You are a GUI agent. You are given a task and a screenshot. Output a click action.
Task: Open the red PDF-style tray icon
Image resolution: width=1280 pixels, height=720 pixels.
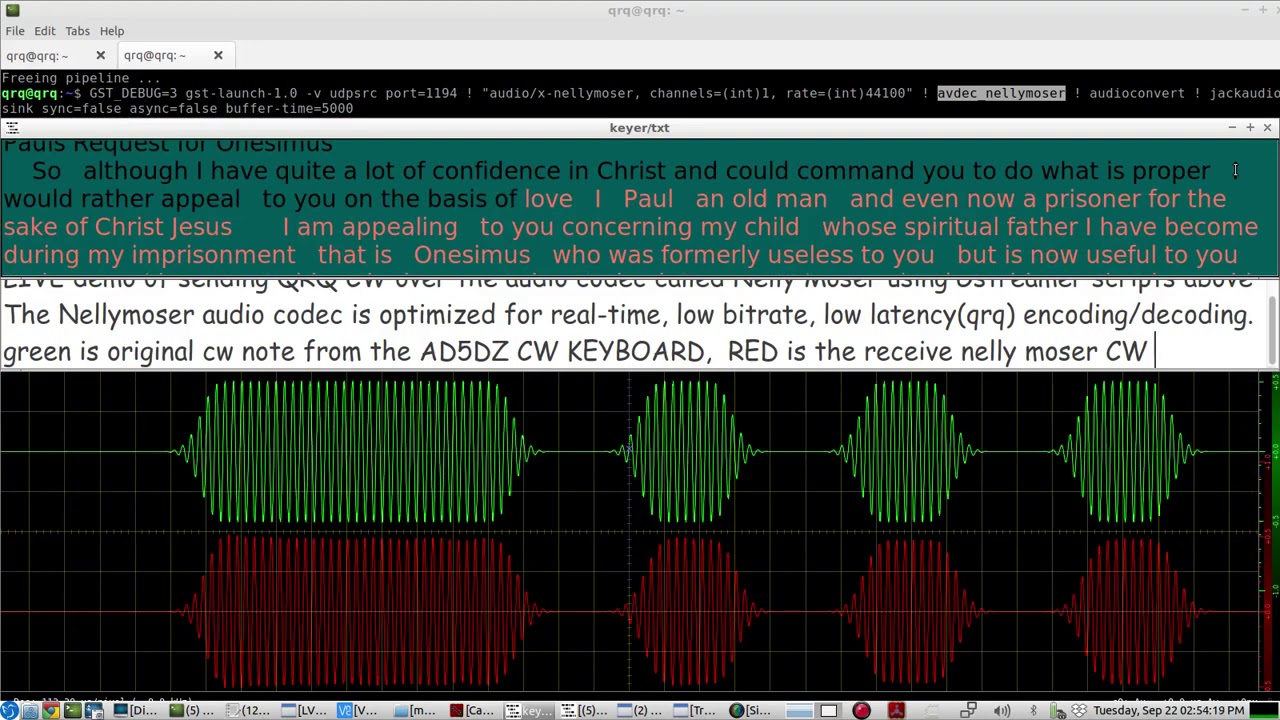pyautogui.click(x=896, y=710)
